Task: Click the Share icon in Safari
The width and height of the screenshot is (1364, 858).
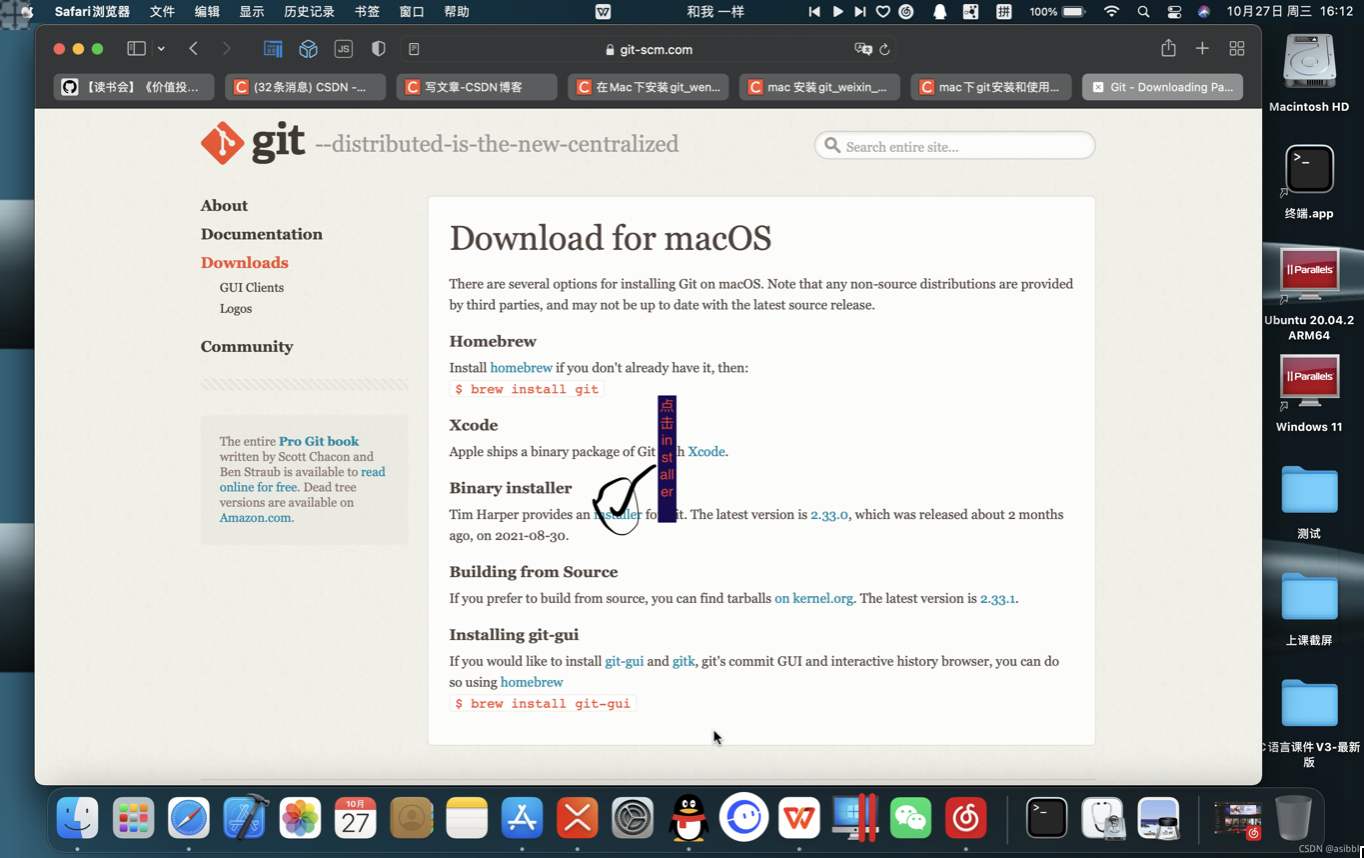Action: pyautogui.click(x=1168, y=48)
